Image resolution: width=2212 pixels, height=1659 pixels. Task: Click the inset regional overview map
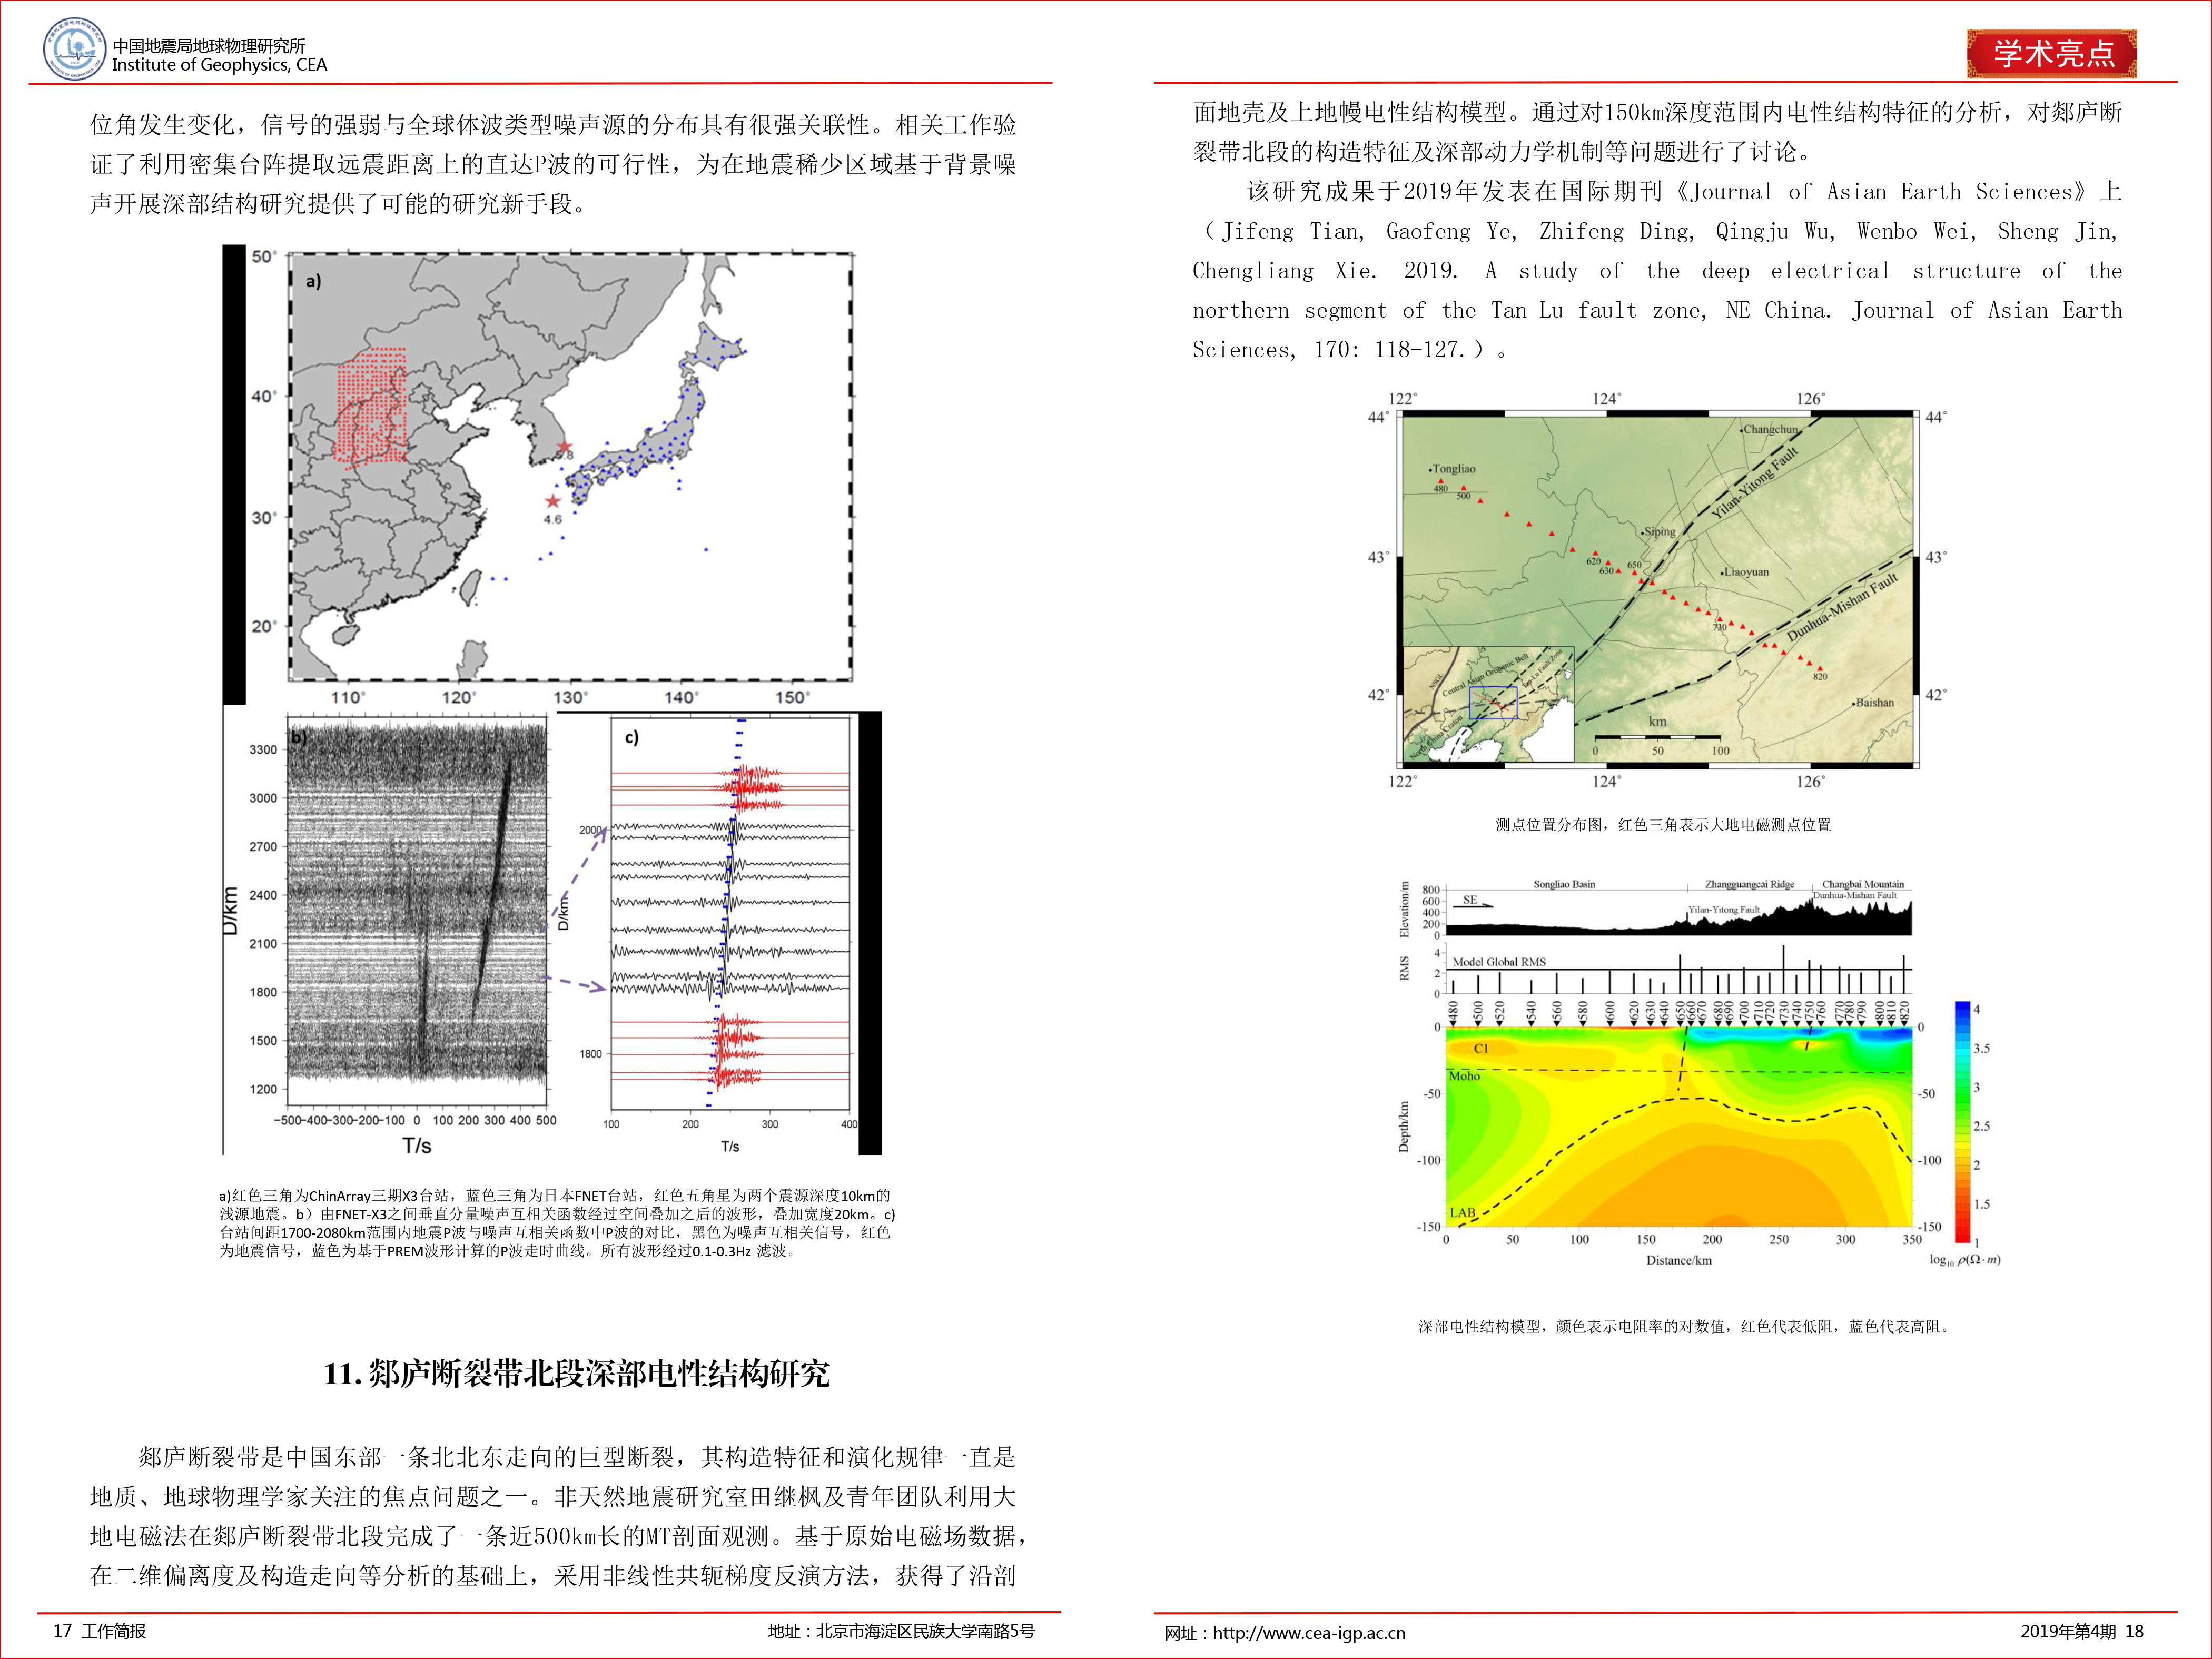1488,705
